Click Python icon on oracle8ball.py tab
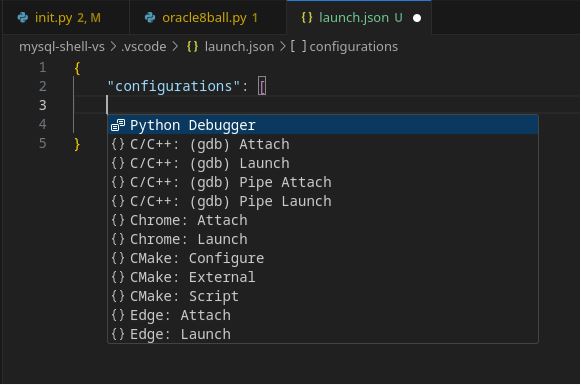This screenshot has width=581, height=386. [150, 17]
